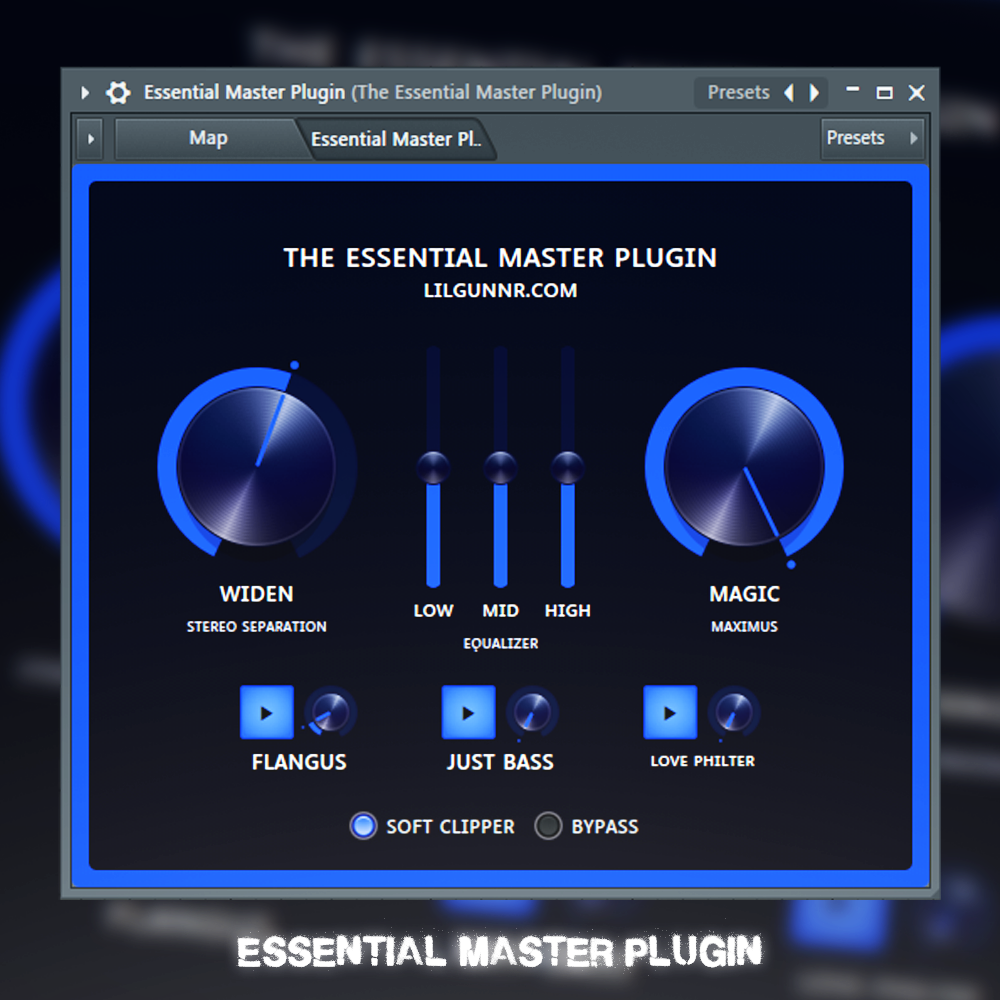Toggle the FLANGUS effect play button

[x=267, y=712]
